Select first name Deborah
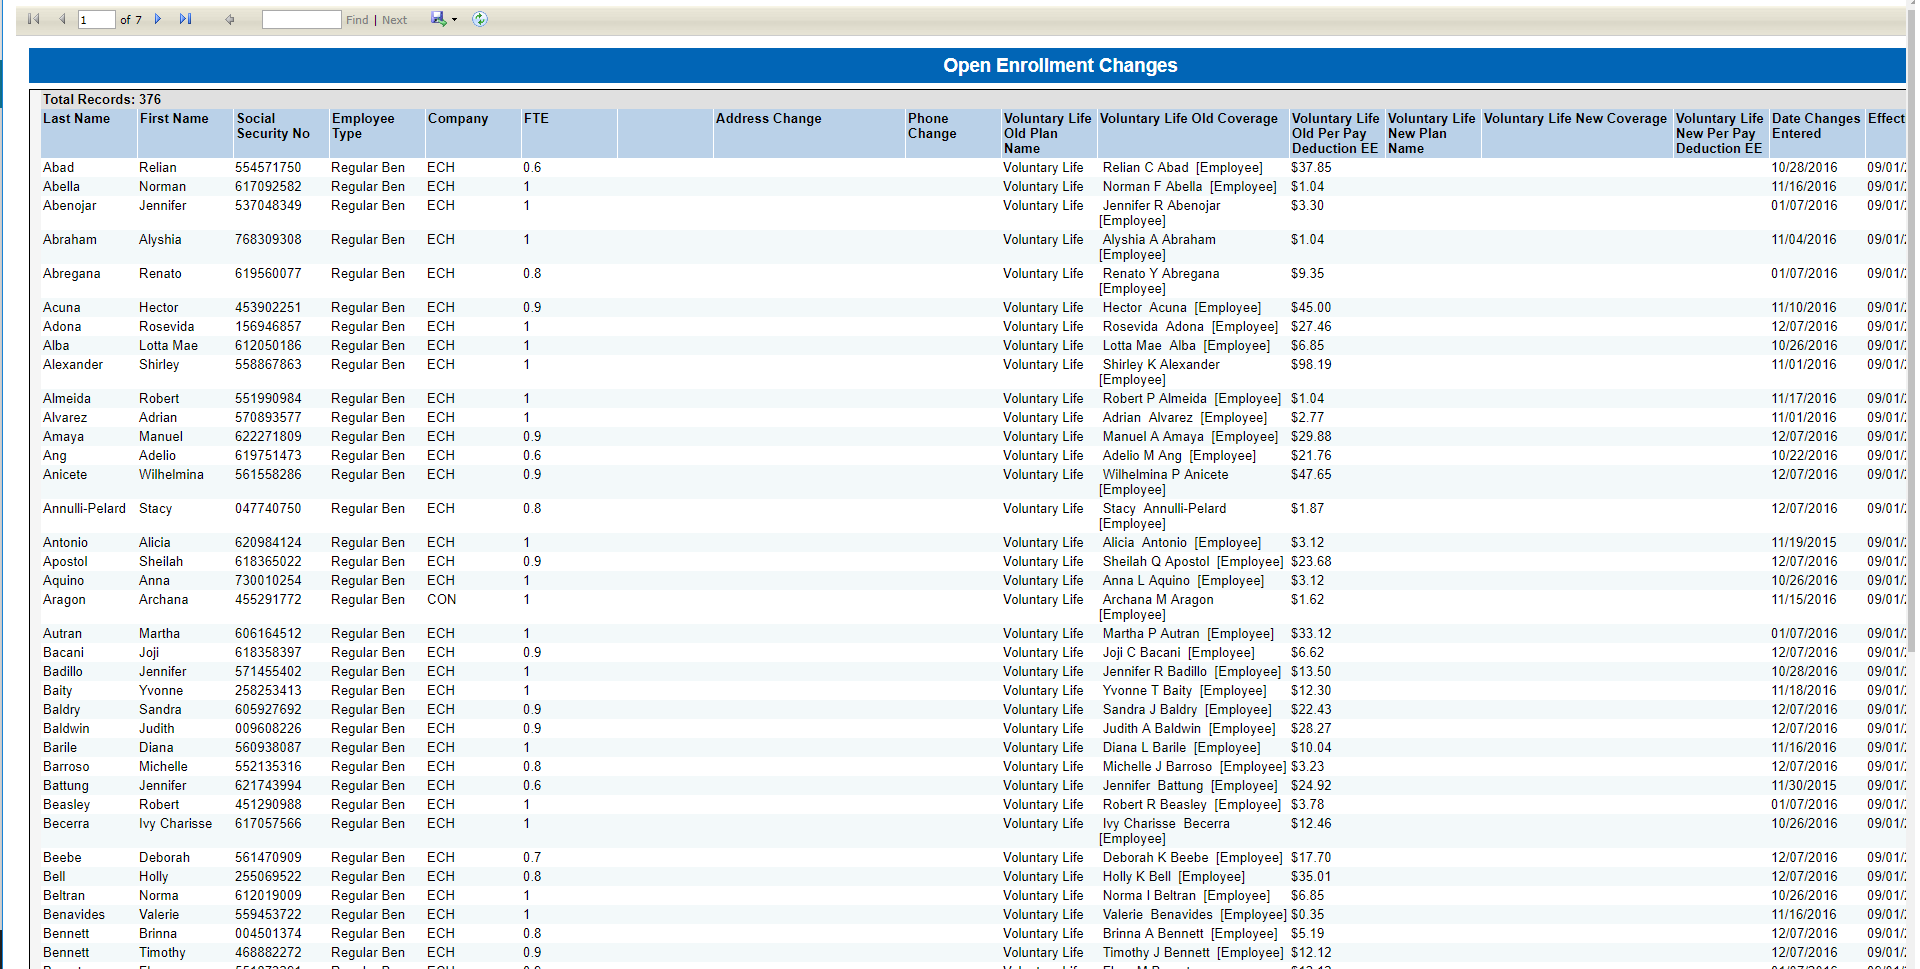The image size is (1920, 969). point(164,857)
